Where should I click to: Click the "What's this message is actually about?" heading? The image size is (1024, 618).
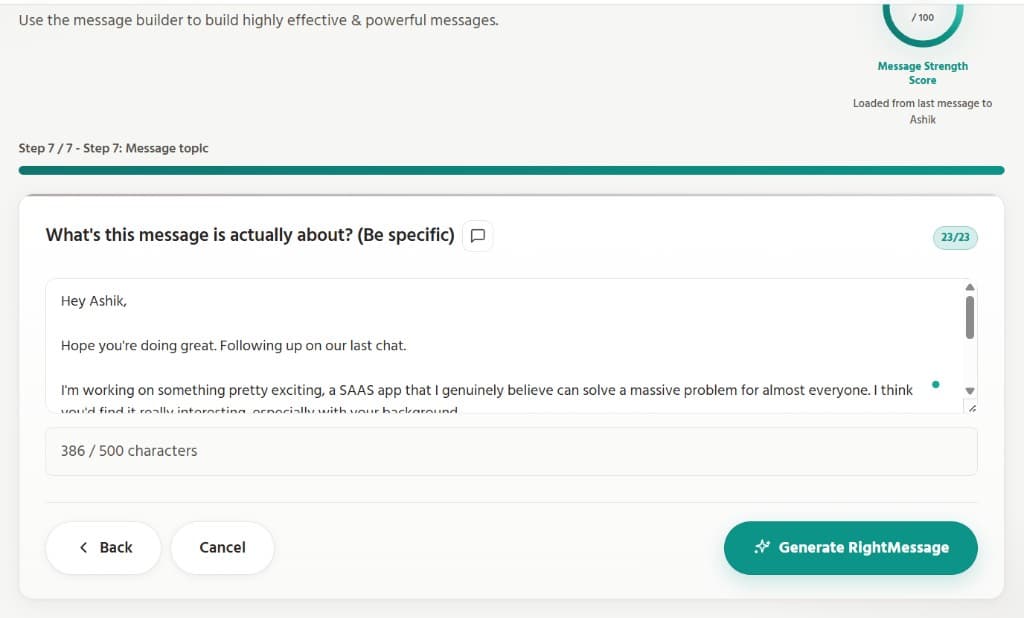click(x=250, y=236)
